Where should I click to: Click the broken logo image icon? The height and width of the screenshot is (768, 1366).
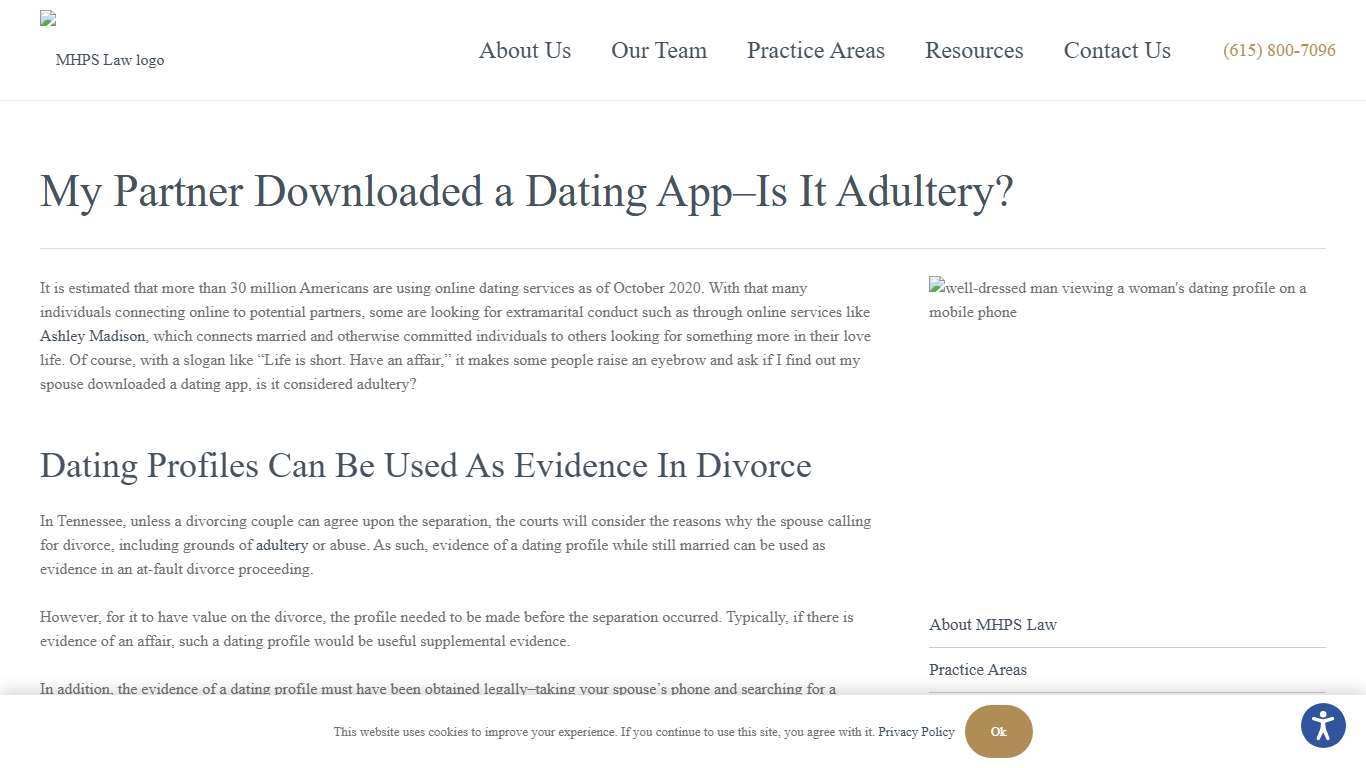(46, 17)
